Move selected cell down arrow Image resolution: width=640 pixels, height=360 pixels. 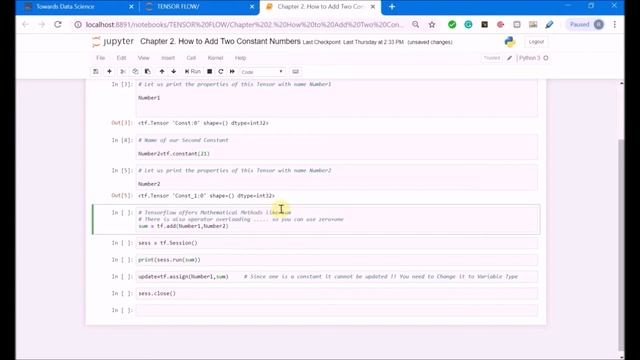pos(173,71)
